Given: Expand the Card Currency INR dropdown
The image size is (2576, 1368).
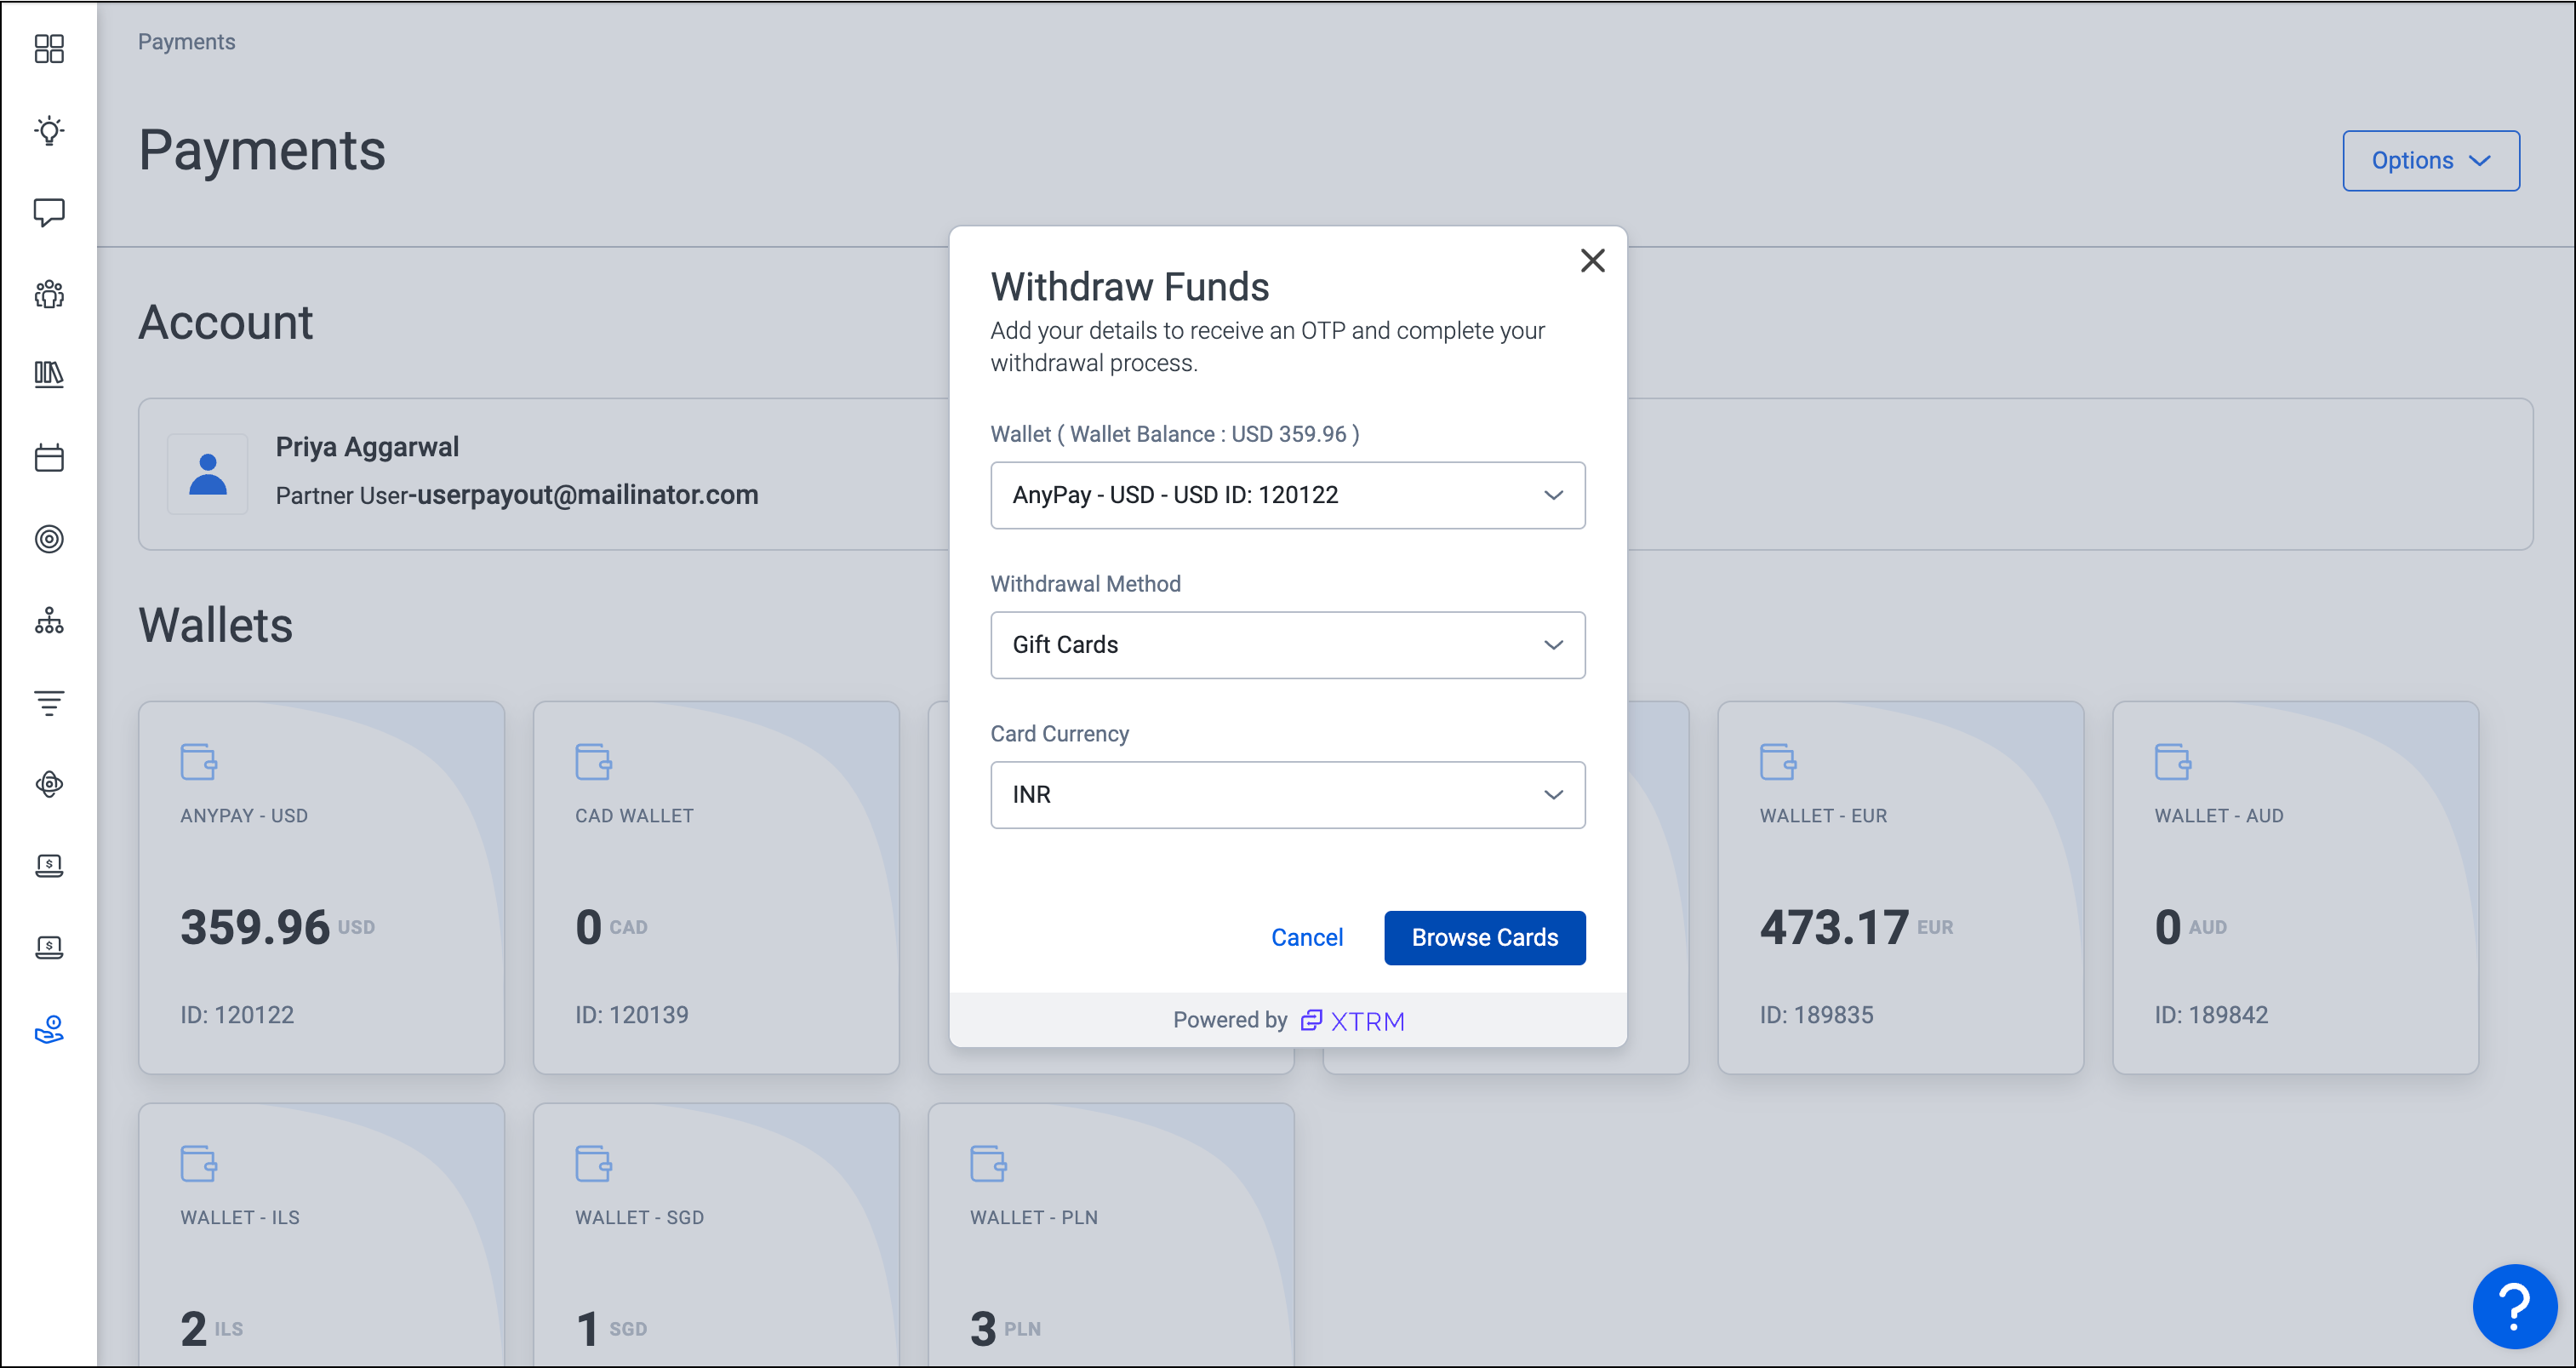Looking at the screenshot, I should 1288,795.
